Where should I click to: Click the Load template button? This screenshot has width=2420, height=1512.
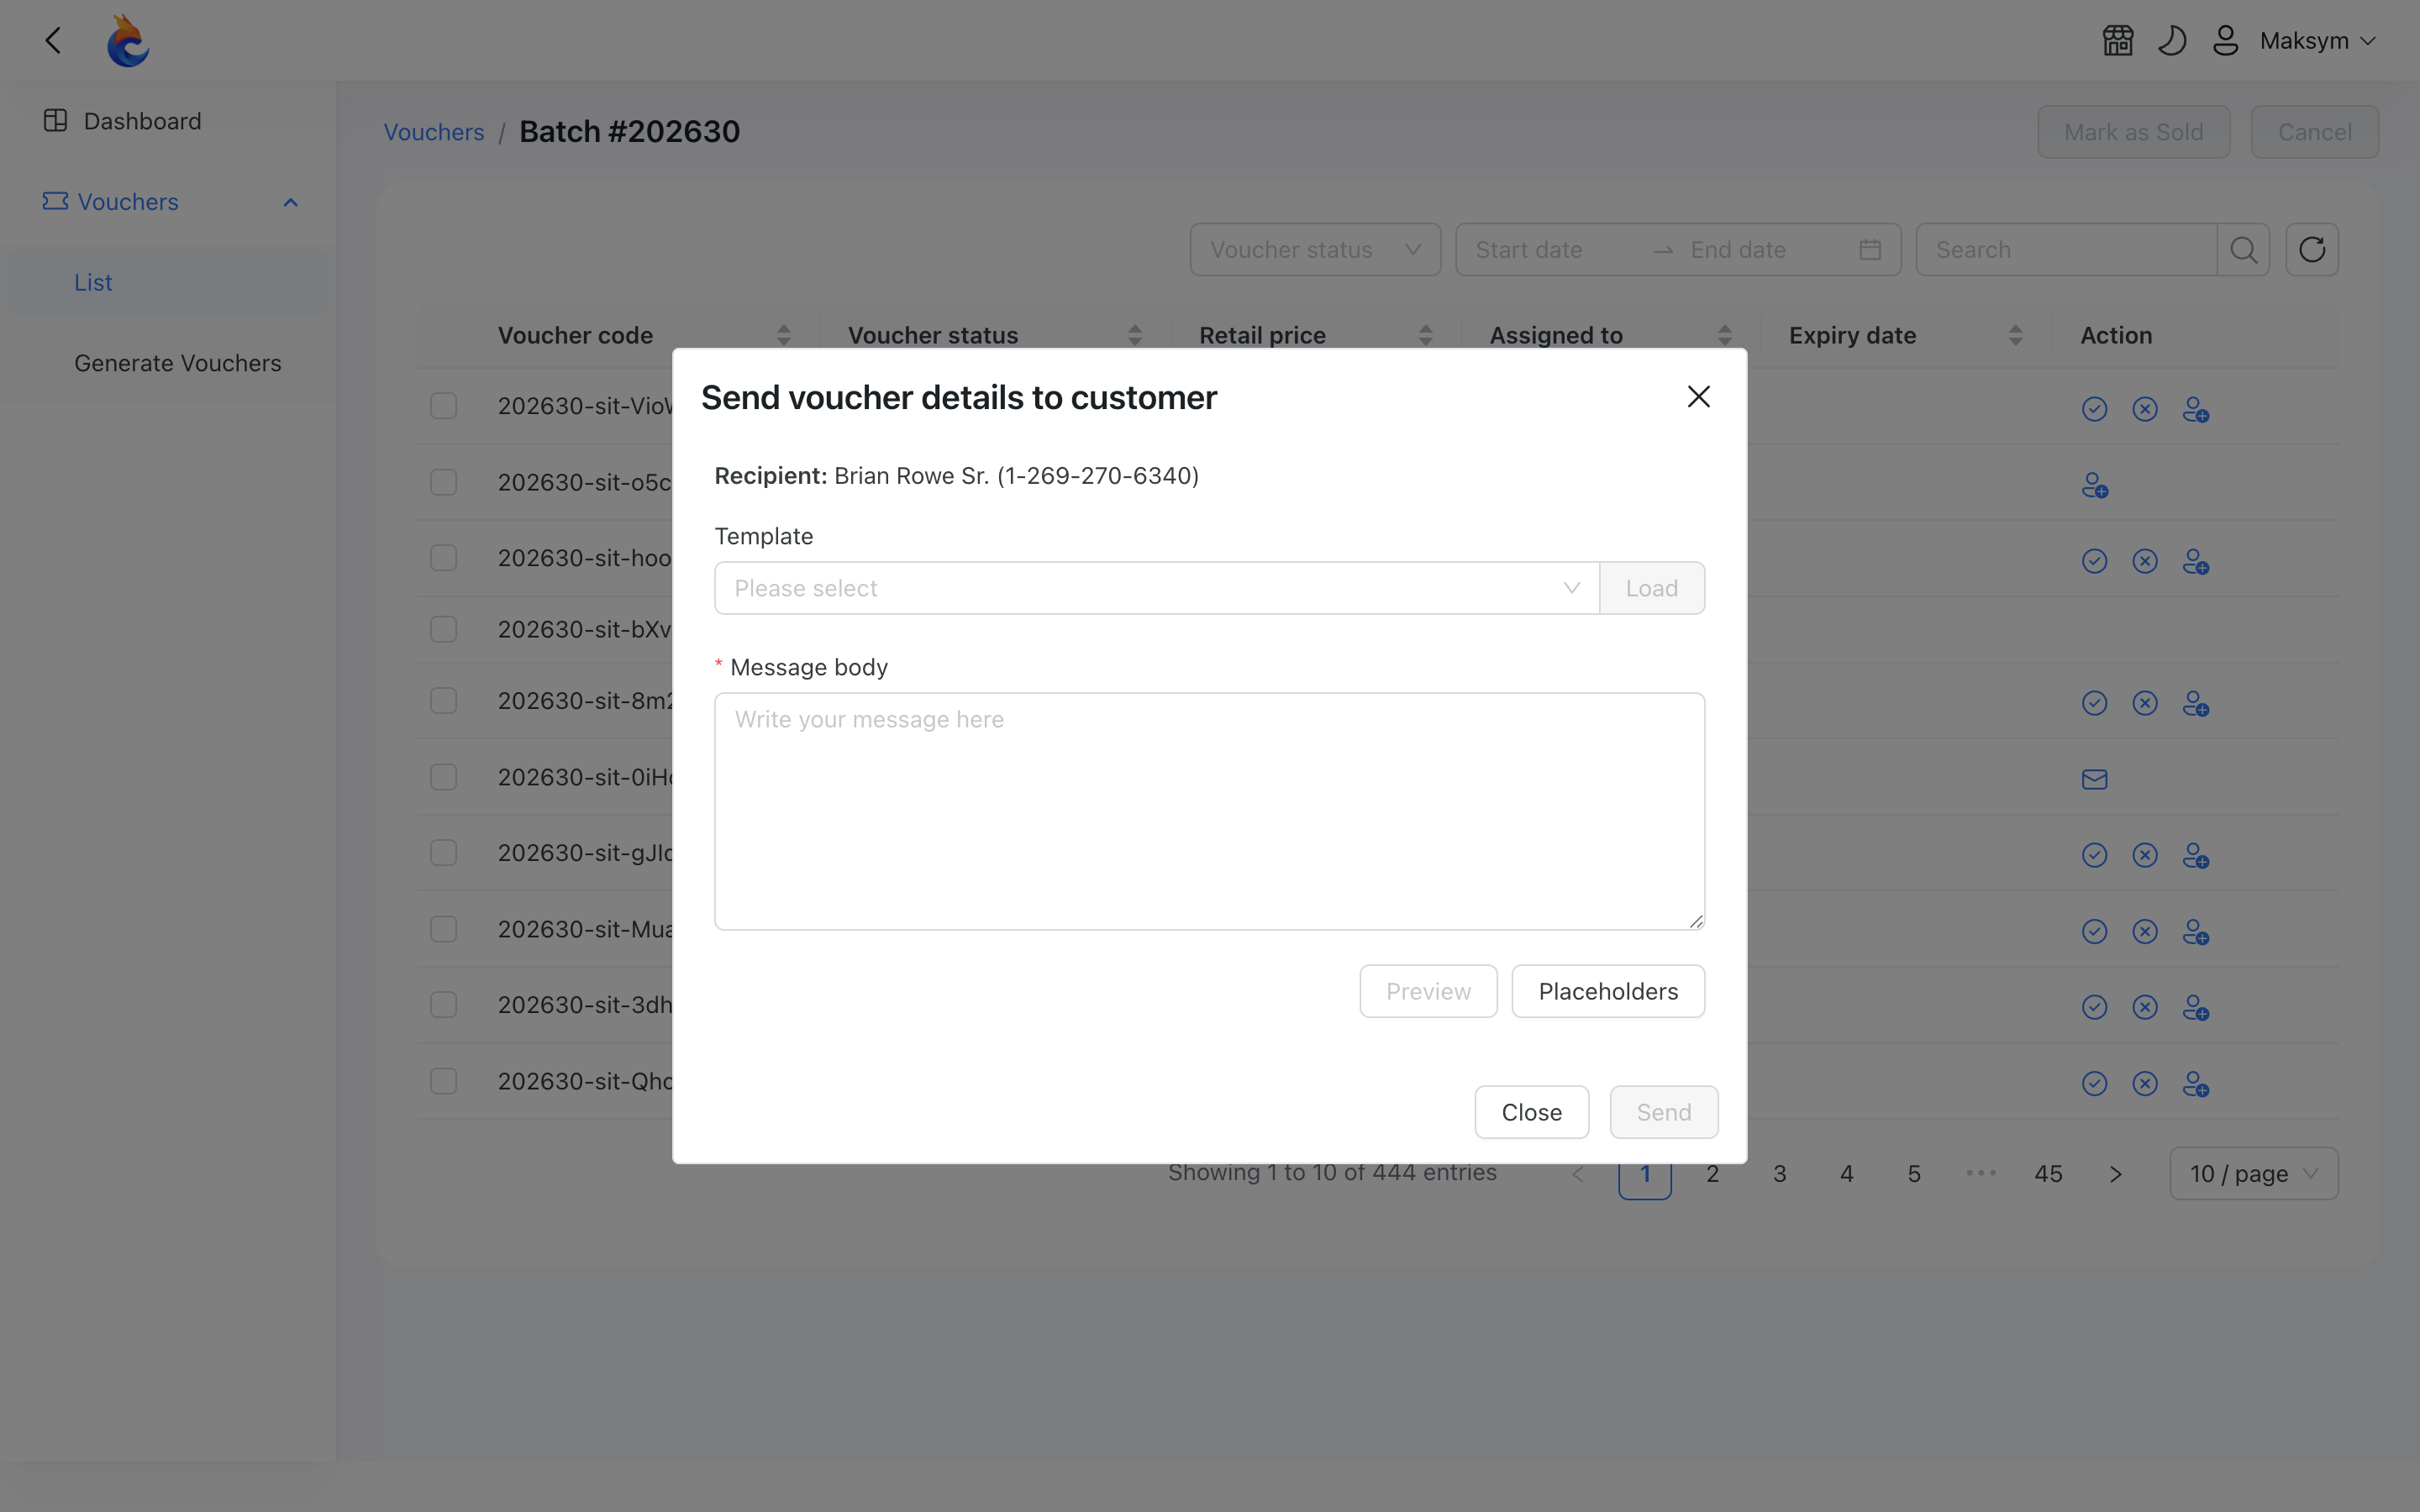point(1652,588)
